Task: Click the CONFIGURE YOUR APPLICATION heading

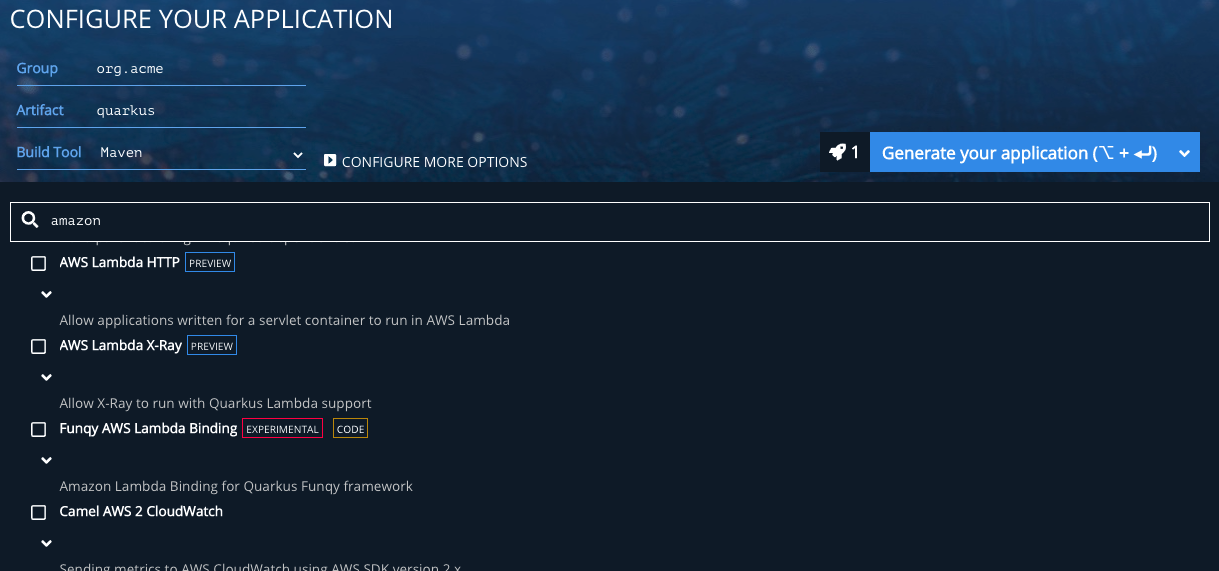Action: pos(201,19)
